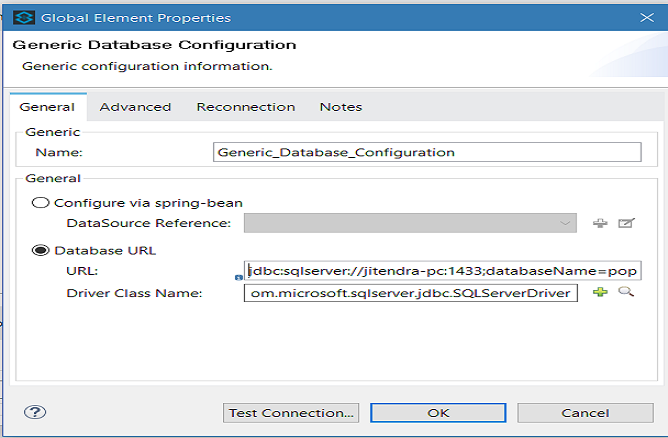Click the JDBC URL input field
Image resolution: width=668 pixels, height=438 pixels.
(442, 271)
